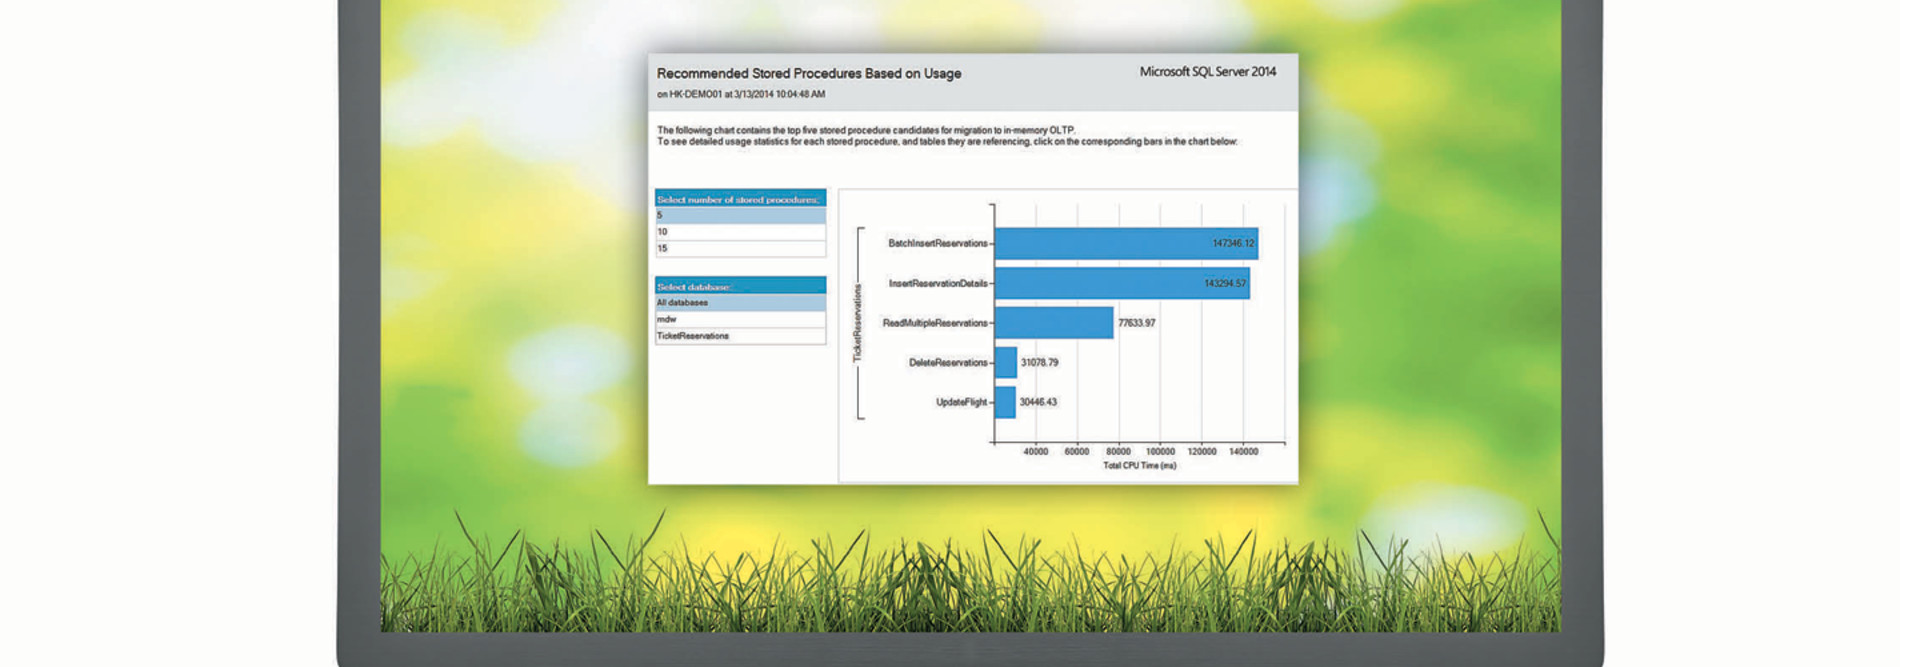Click the InsertReservationDetails axis label
This screenshot has height=667, width=1920.
point(938,283)
